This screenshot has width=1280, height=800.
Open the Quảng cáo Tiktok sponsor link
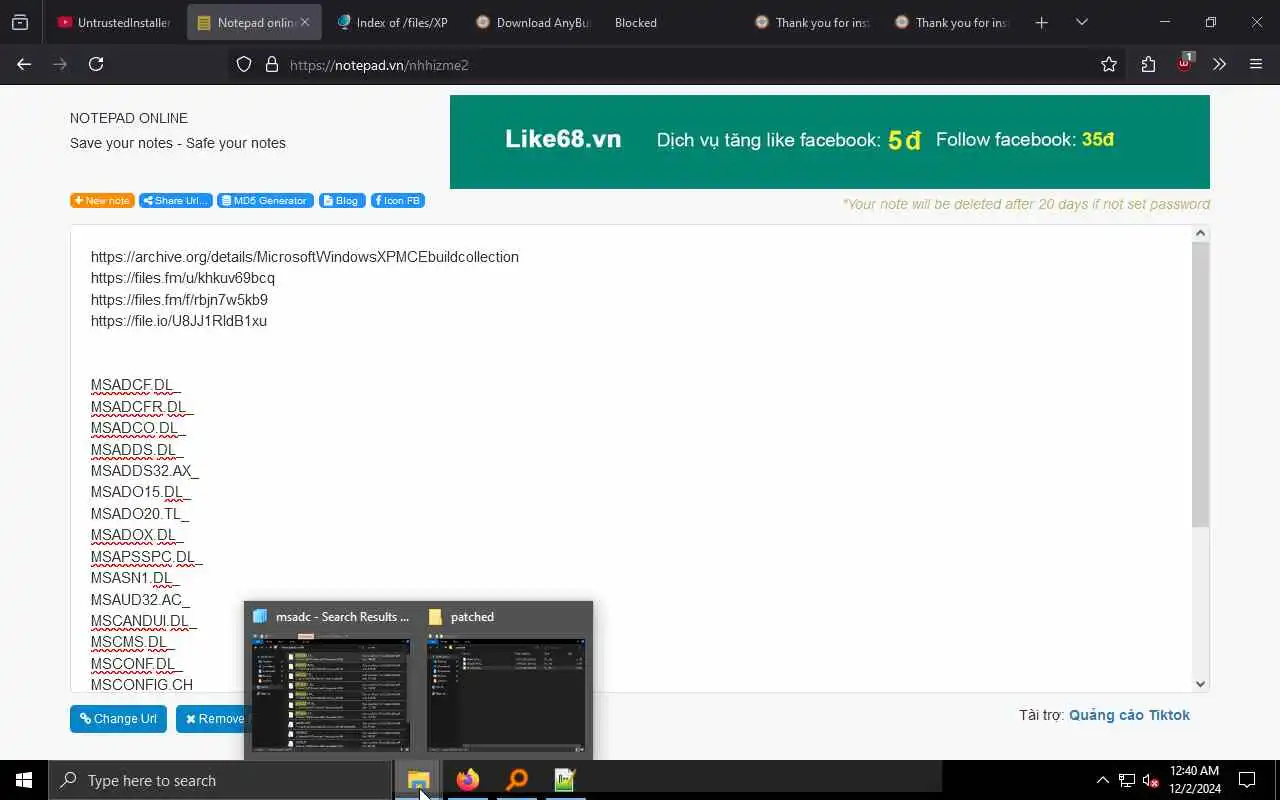coord(1129,715)
